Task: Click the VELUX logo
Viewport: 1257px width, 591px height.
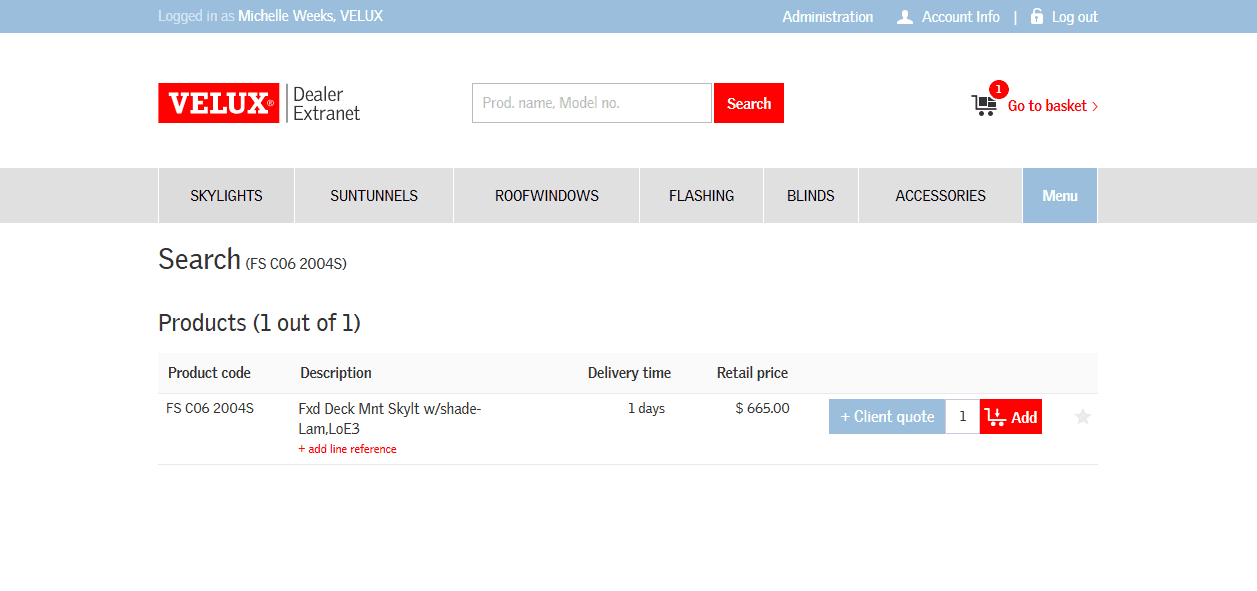Action: pos(219,103)
